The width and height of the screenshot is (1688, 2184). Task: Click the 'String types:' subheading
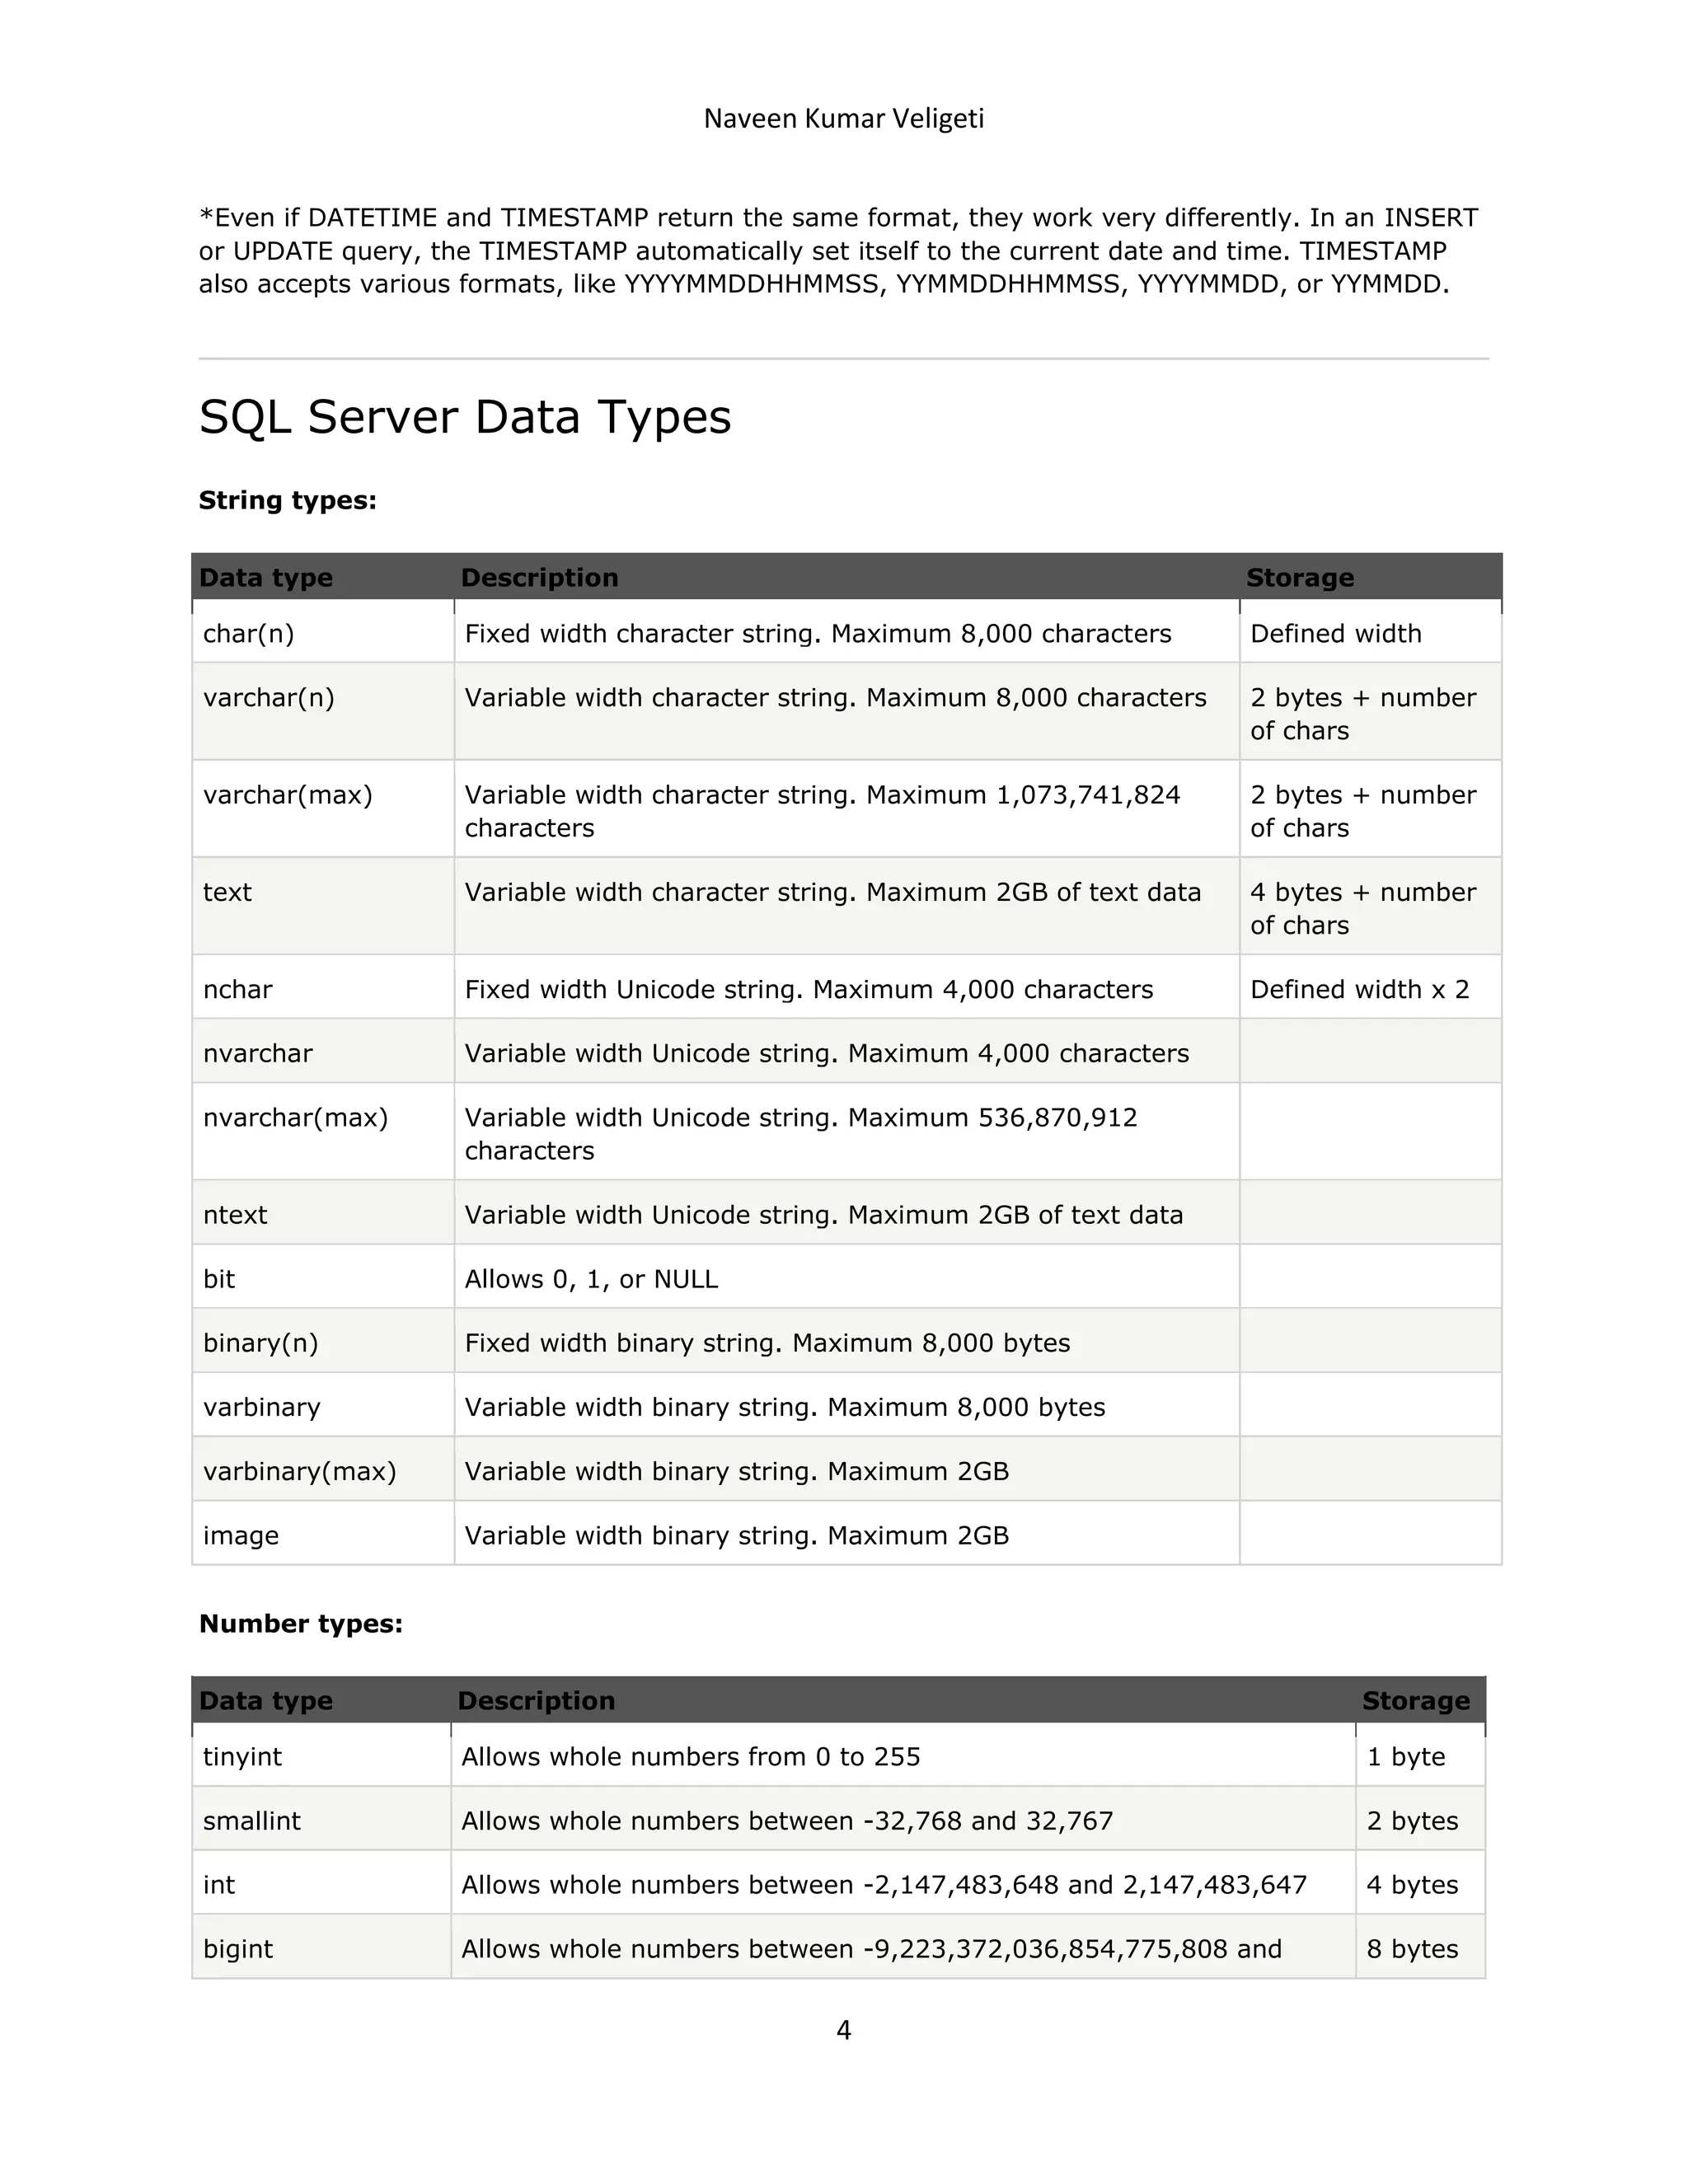(287, 500)
